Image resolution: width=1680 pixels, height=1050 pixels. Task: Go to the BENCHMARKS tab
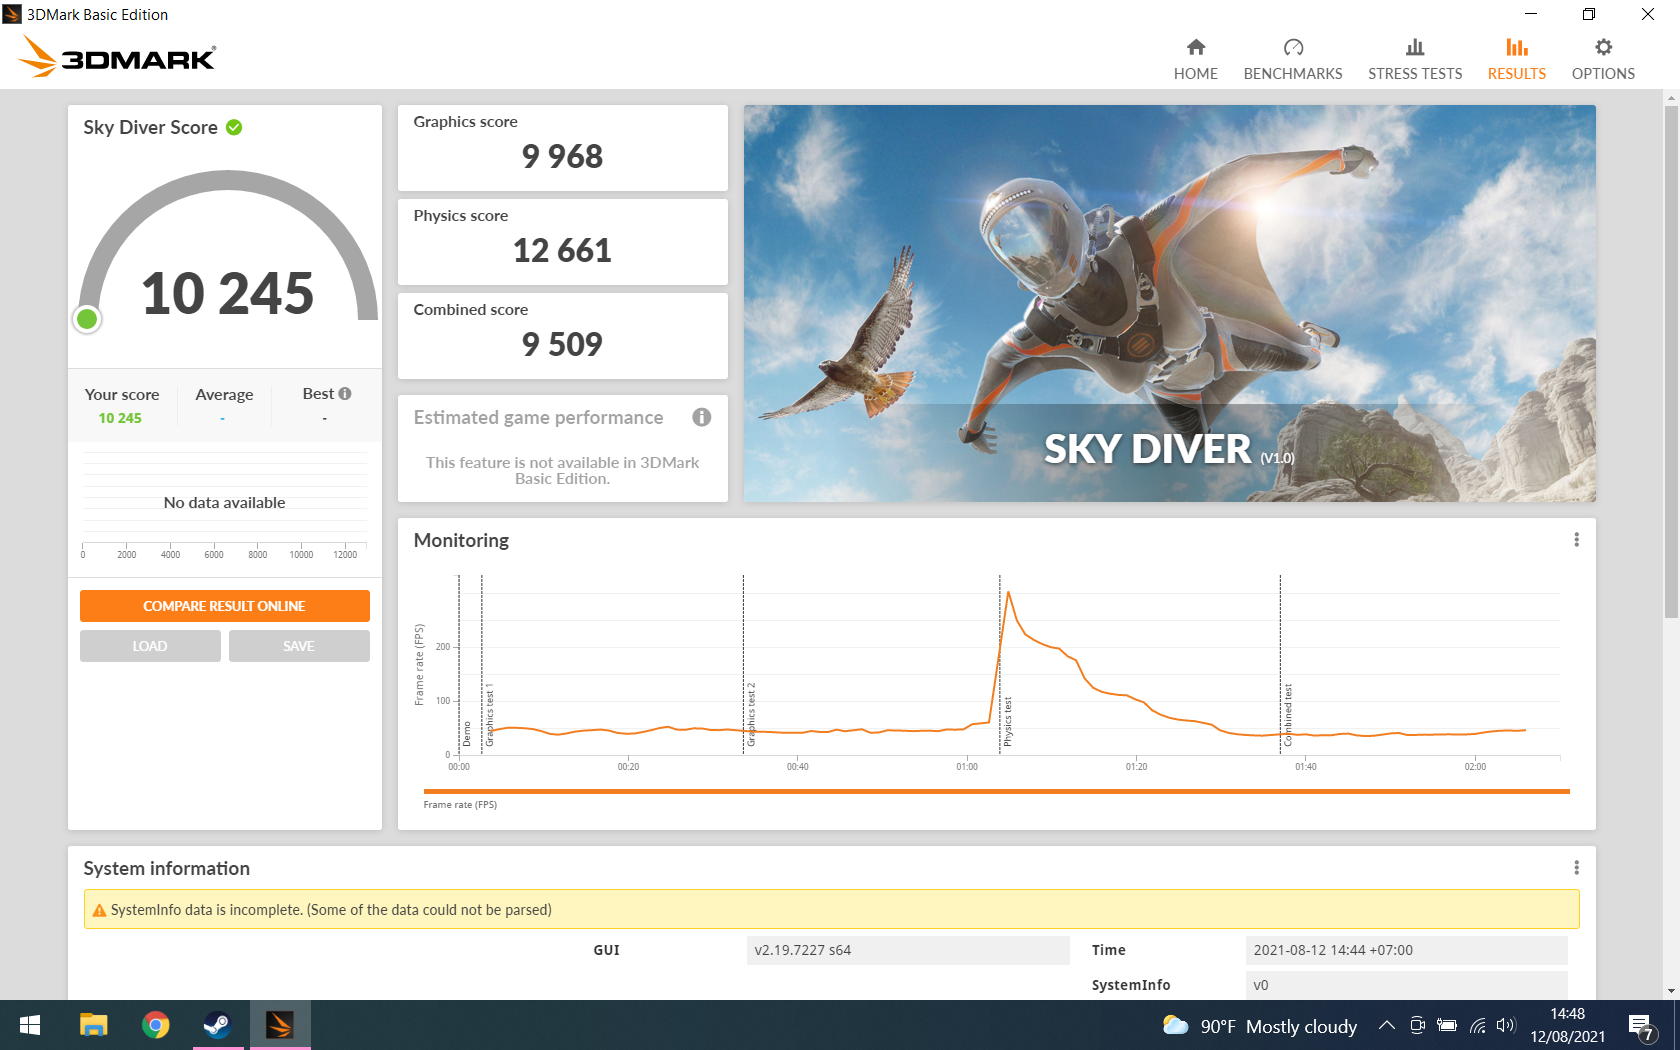1292,60
